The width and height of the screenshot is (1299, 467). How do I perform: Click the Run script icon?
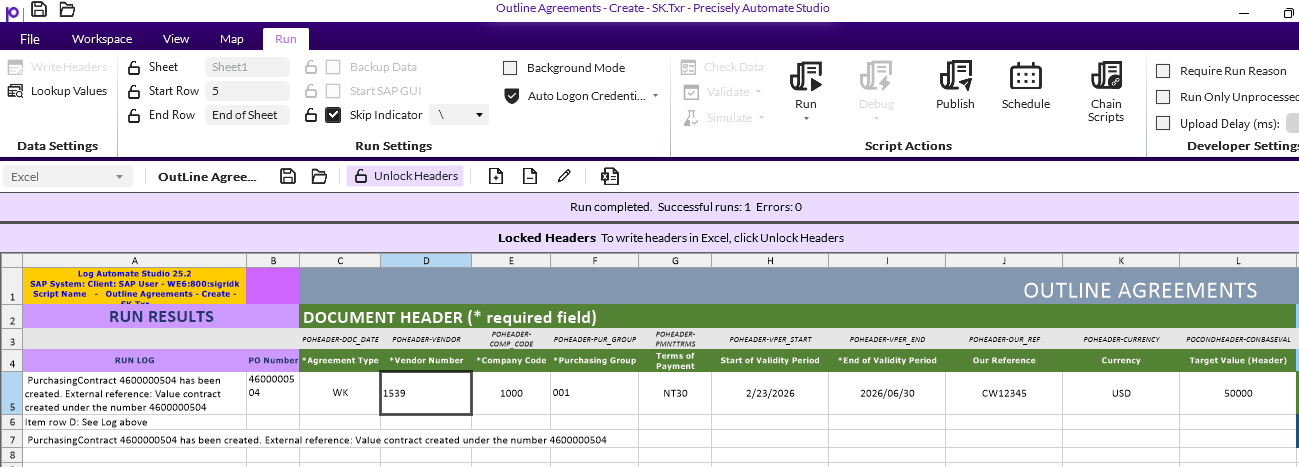point(806,76)
